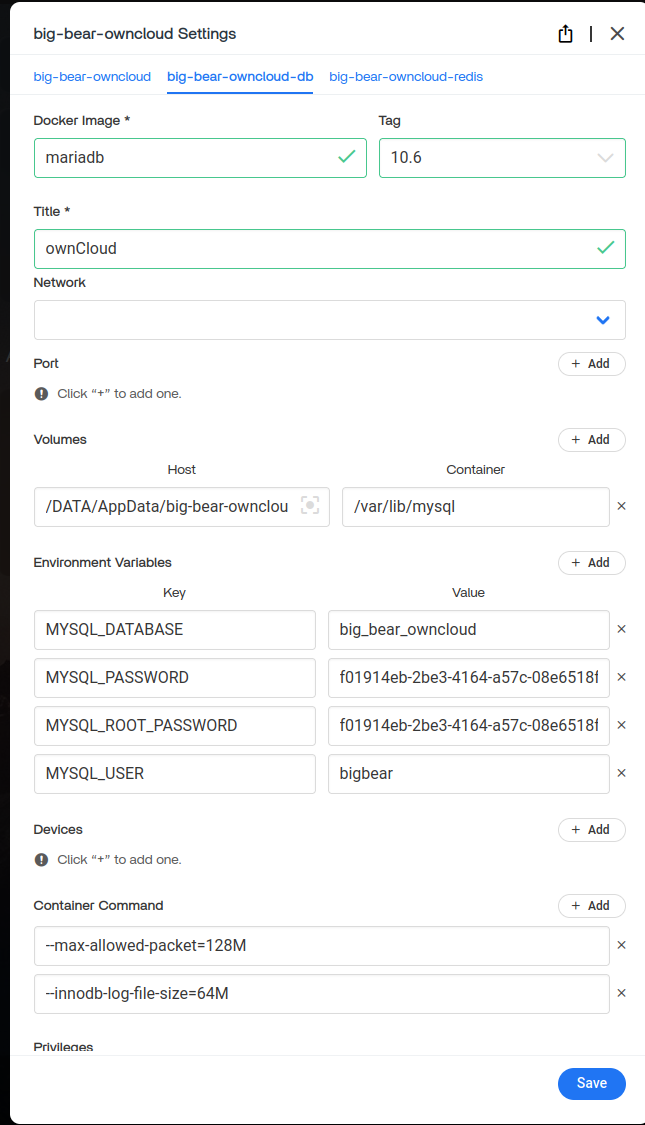
Task: Click the Title field containing ownCloud
Action: [x=315, y=249]
